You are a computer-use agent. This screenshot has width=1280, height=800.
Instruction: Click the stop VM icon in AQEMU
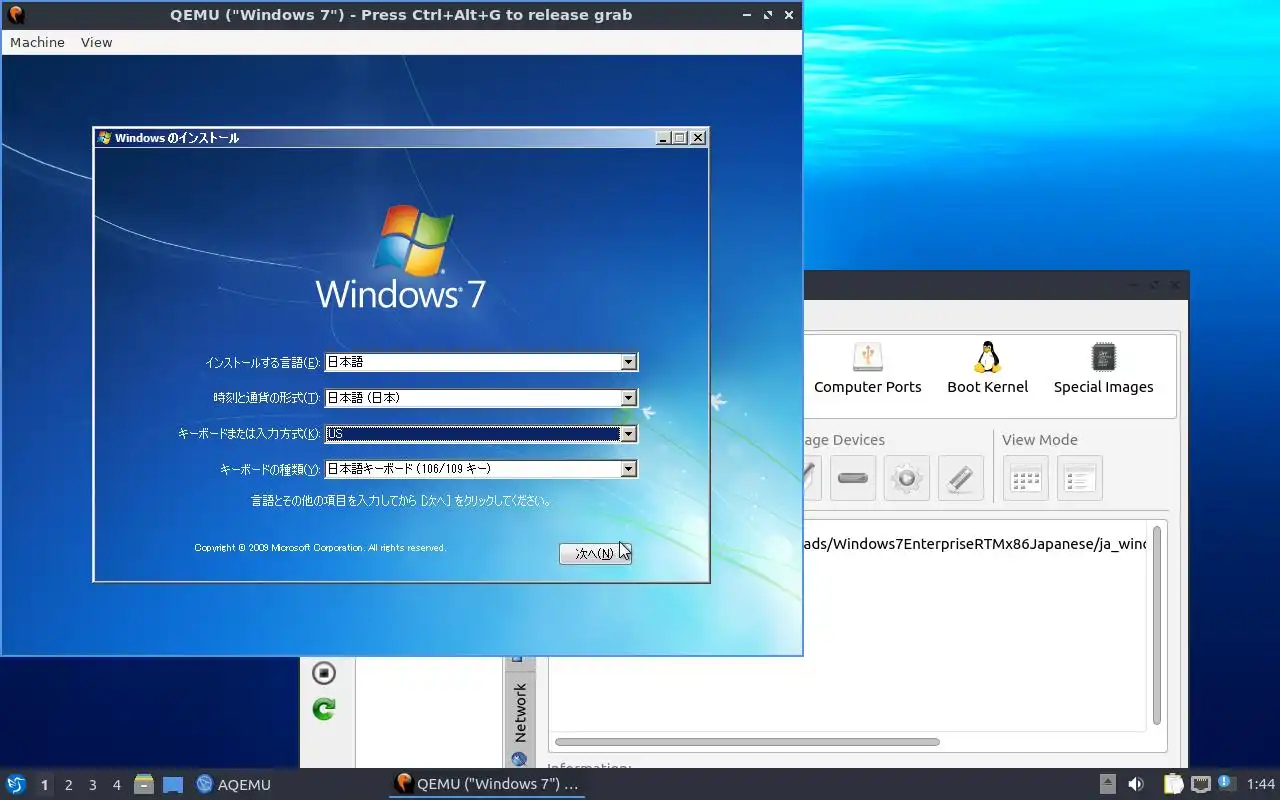coord(323,673)
